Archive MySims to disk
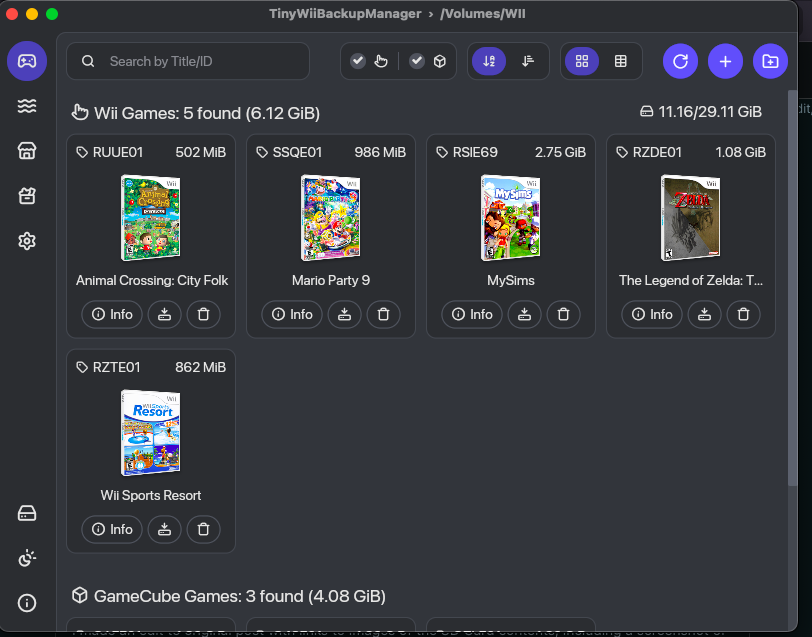The width and height of the screenshot is (812, 637). (525, 314)
